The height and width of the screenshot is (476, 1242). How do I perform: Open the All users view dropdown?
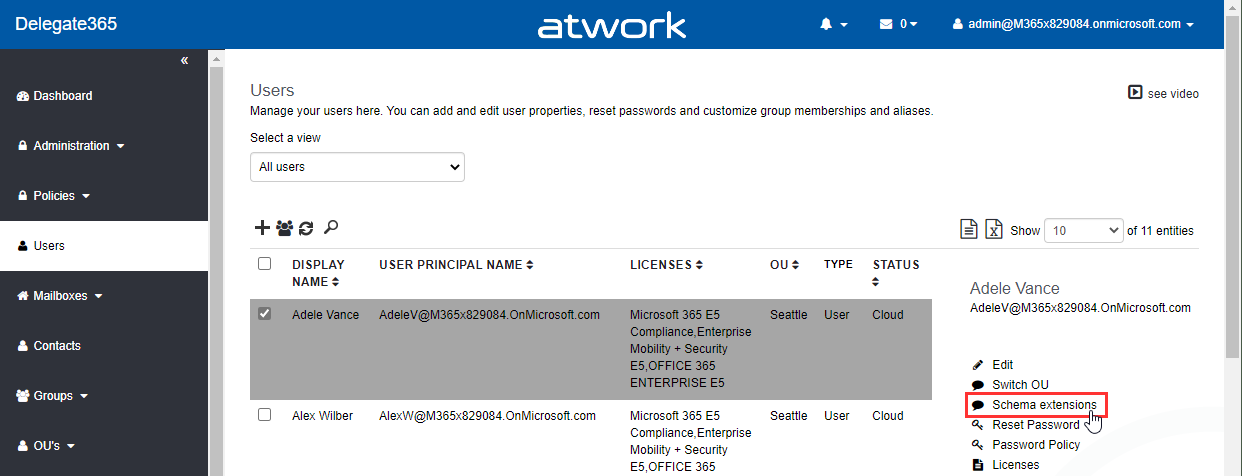[357, 167]
